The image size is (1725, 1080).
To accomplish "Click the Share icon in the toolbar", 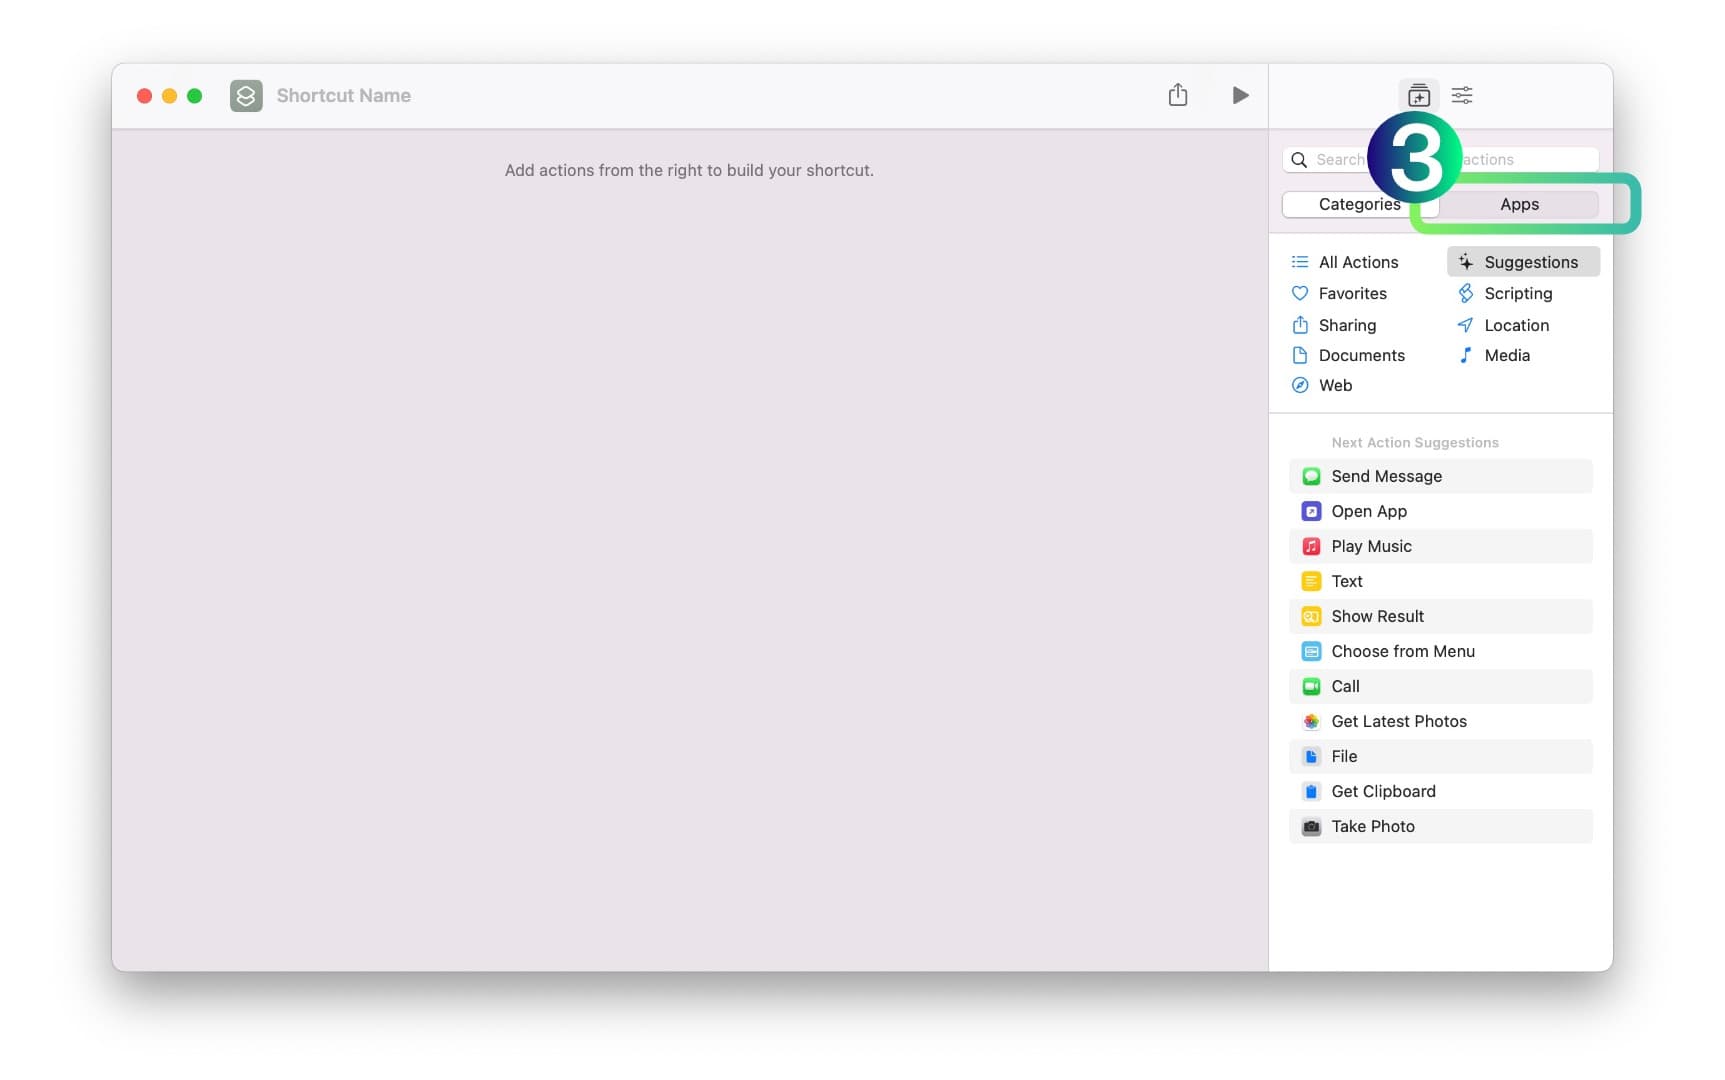I will click(1177, 95).
